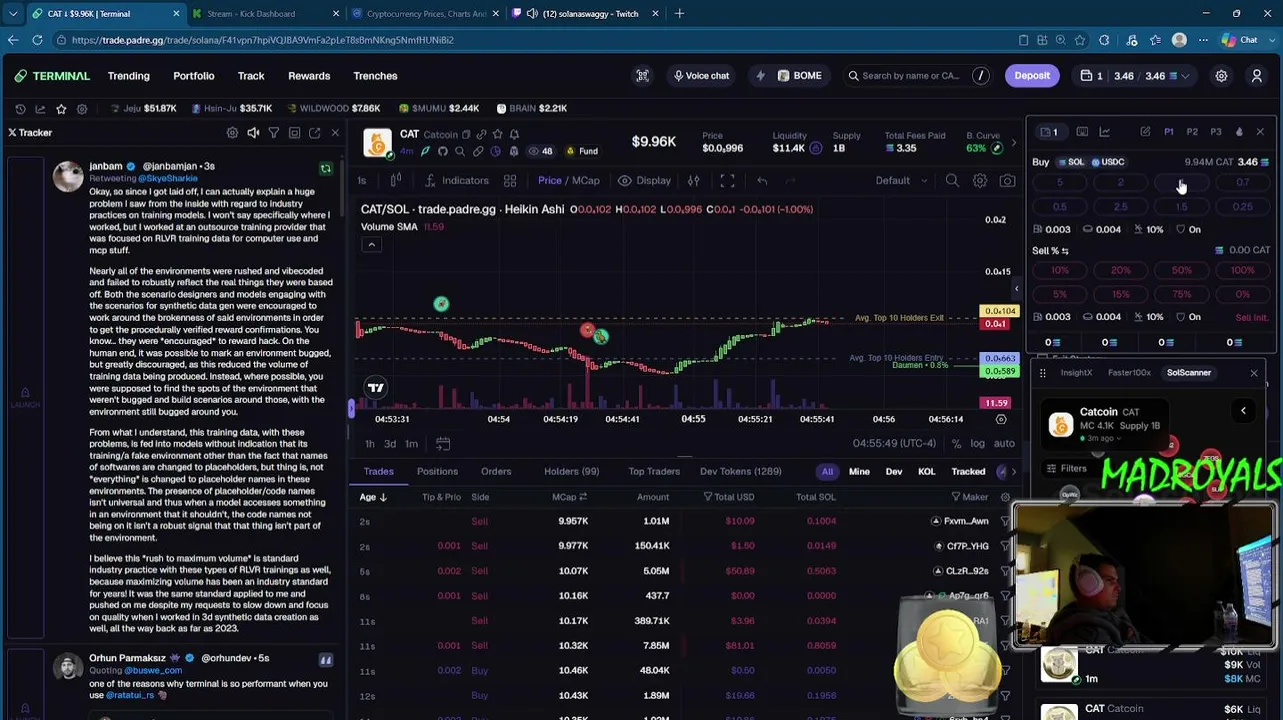Toggle the chart between Price and MCap

click(x=569, y=181)
